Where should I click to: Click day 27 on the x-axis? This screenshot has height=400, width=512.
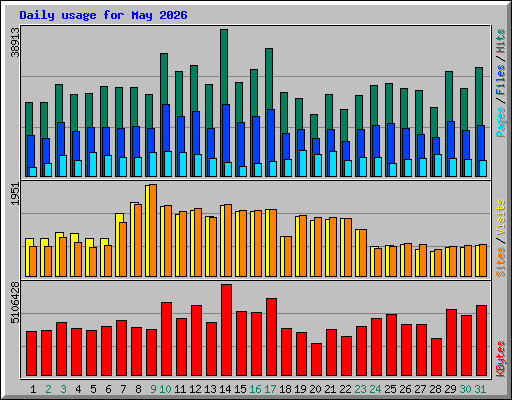point(420,389)
